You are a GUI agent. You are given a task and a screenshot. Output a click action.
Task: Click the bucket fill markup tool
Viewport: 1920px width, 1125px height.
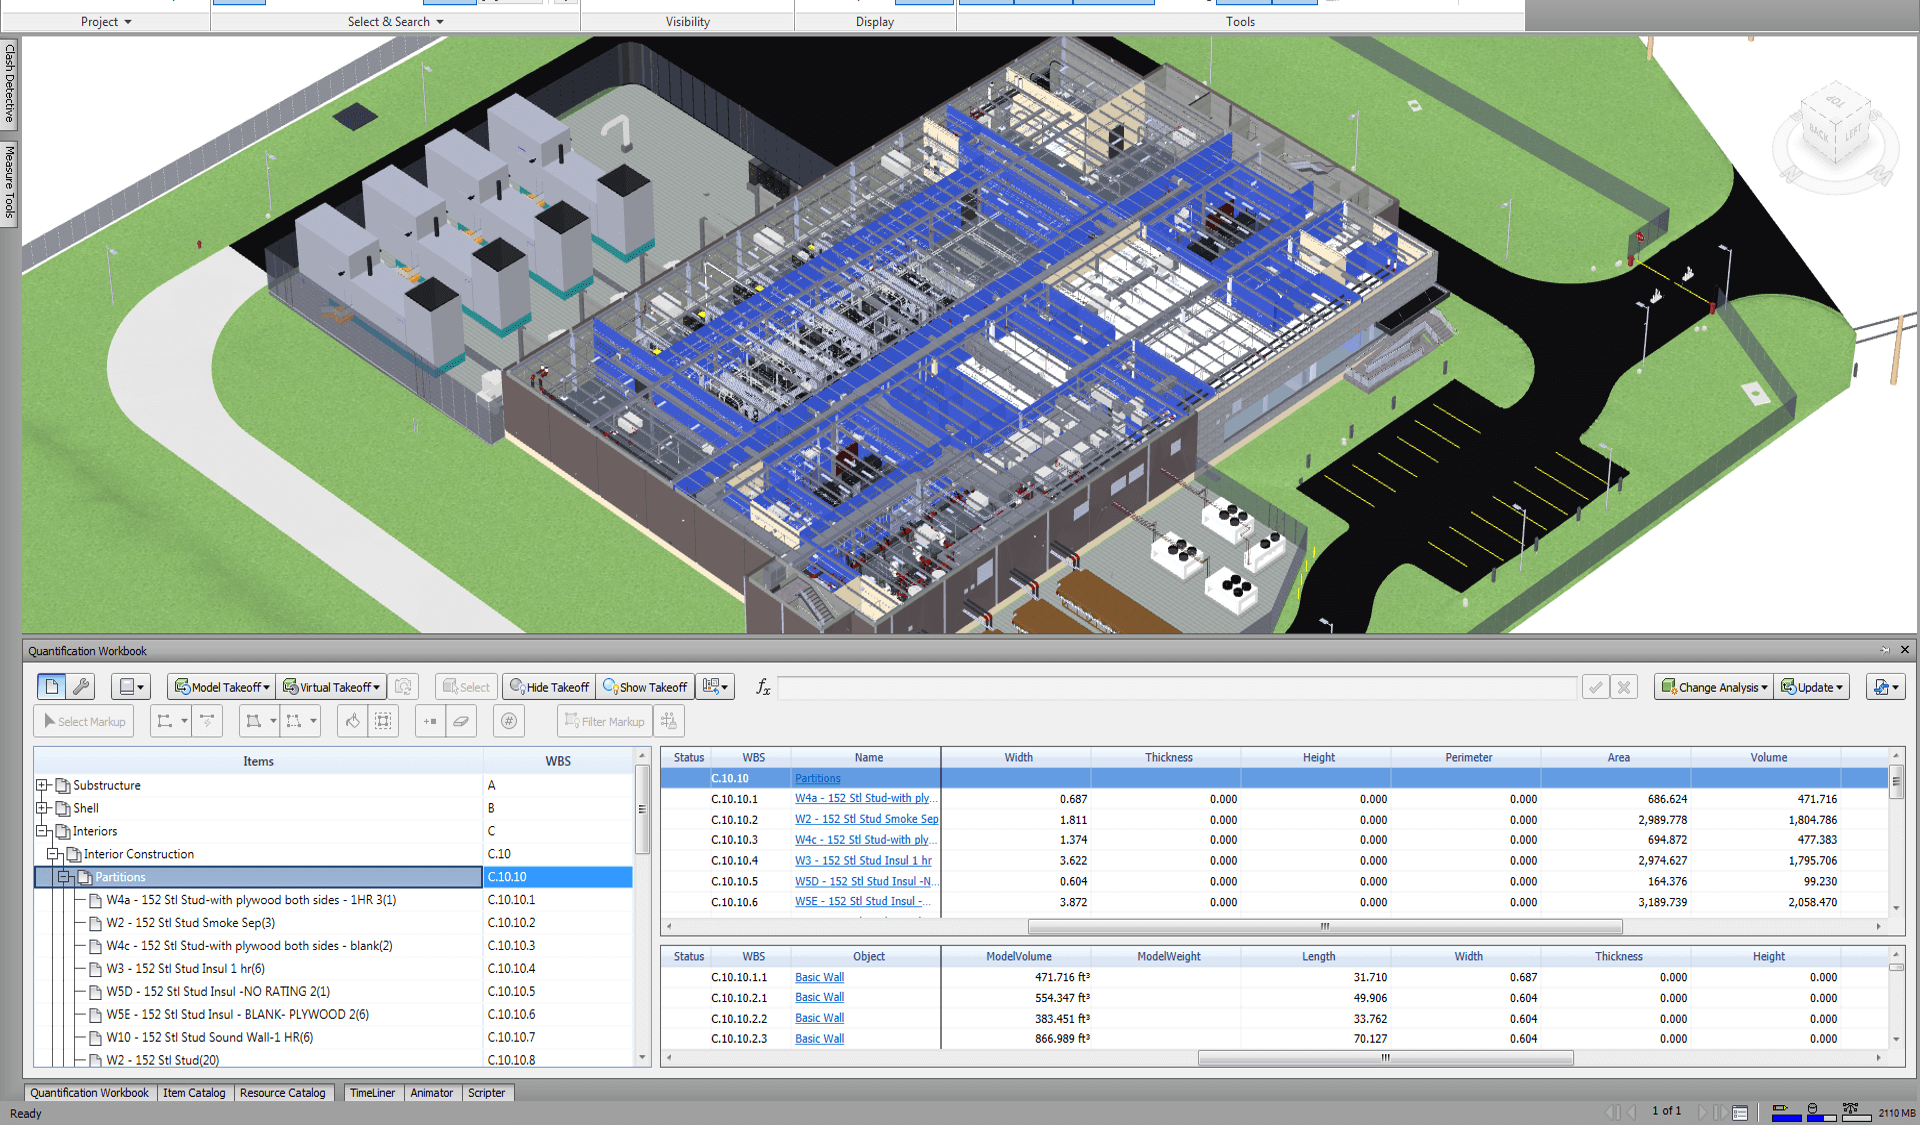(352, 721)
